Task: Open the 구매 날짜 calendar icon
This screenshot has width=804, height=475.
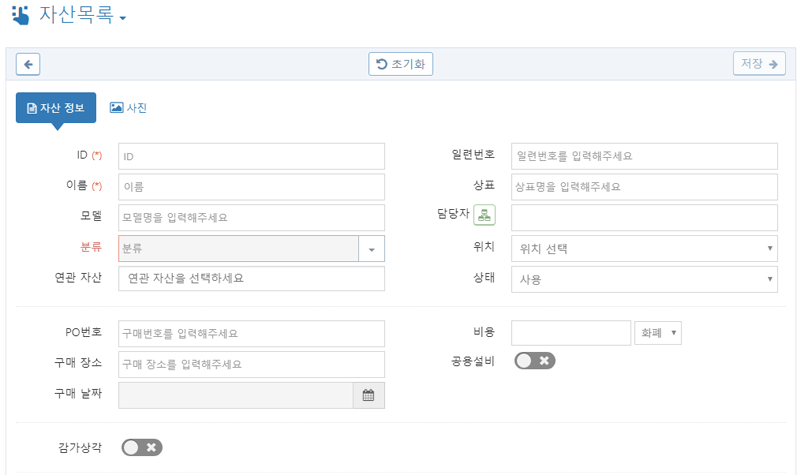Action: 369,395
